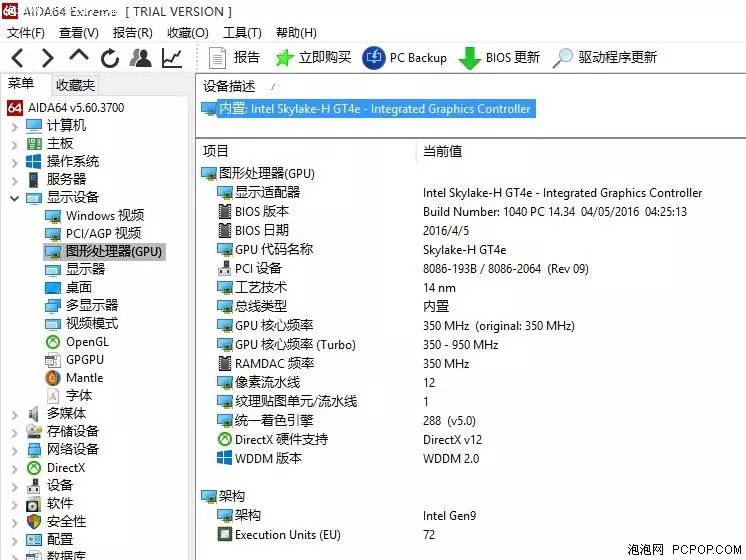Click the PCI 设备 row icon

point(225,268)
